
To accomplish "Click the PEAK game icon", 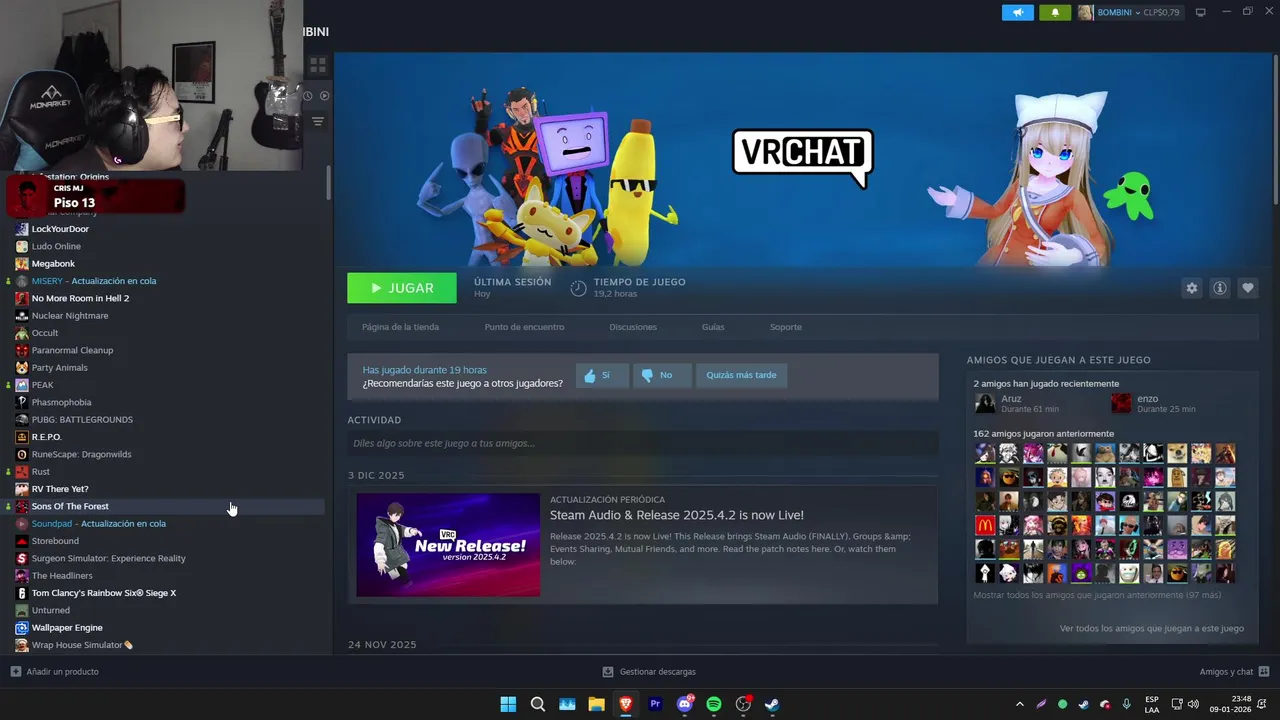I will click(x=22, y=385).
